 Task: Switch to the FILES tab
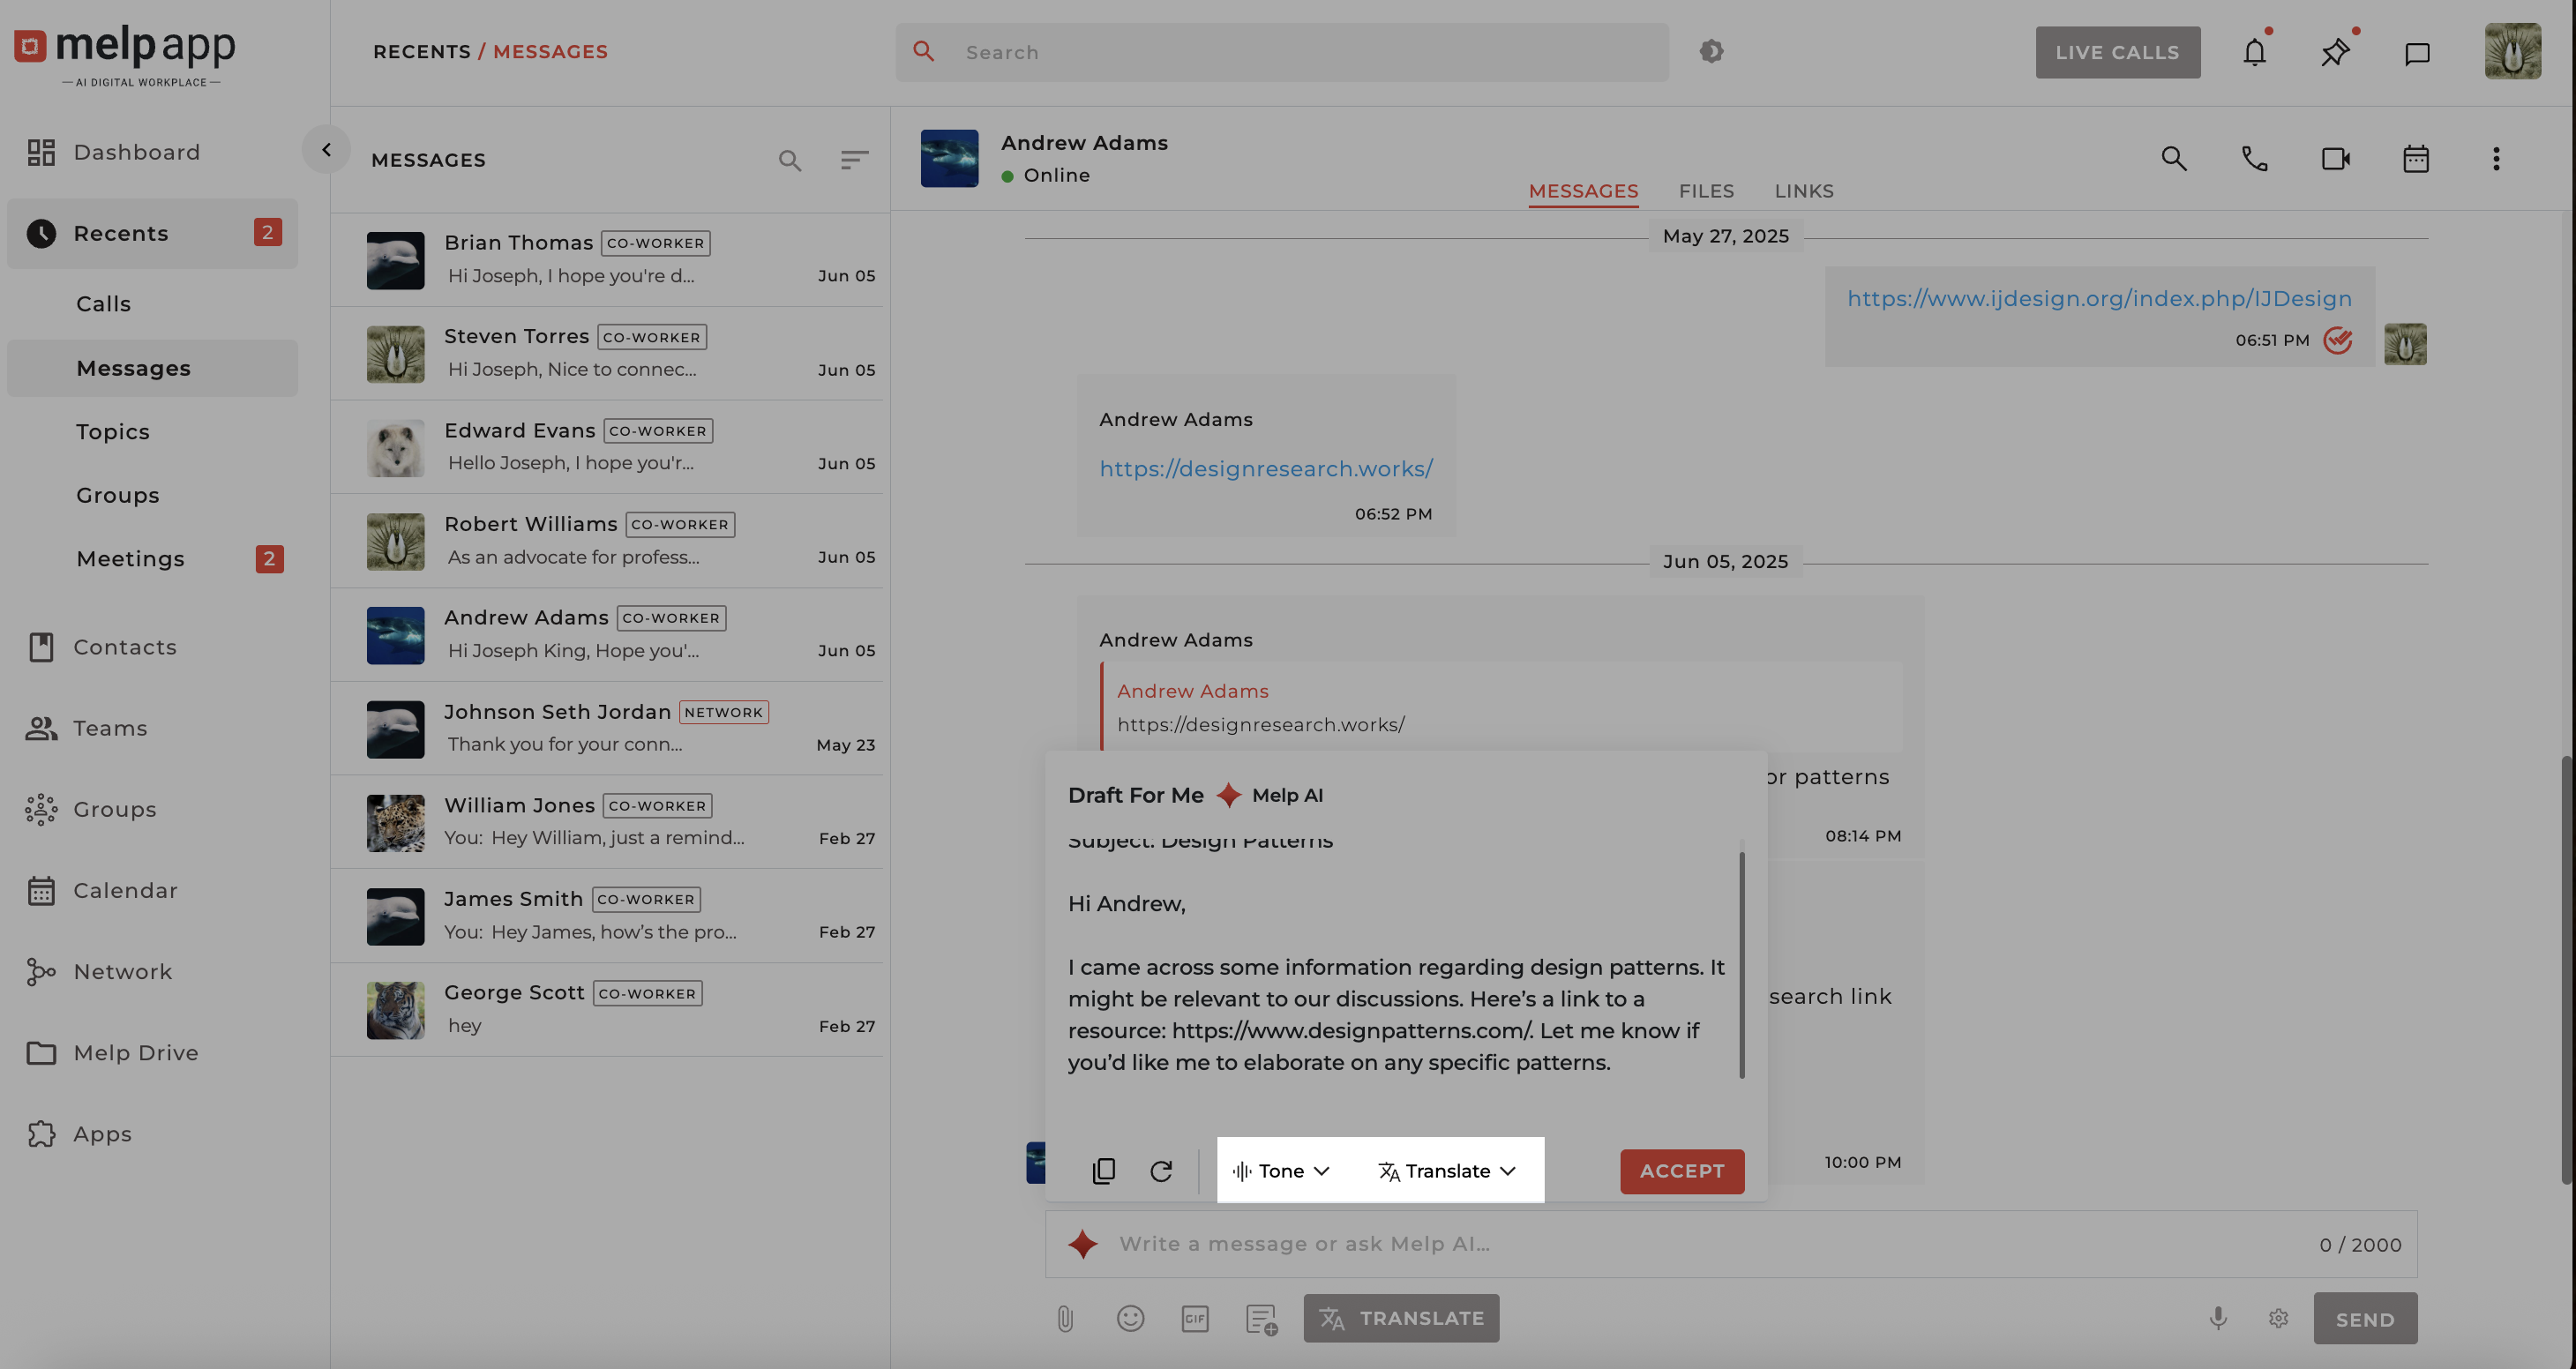pos(1706,191)
